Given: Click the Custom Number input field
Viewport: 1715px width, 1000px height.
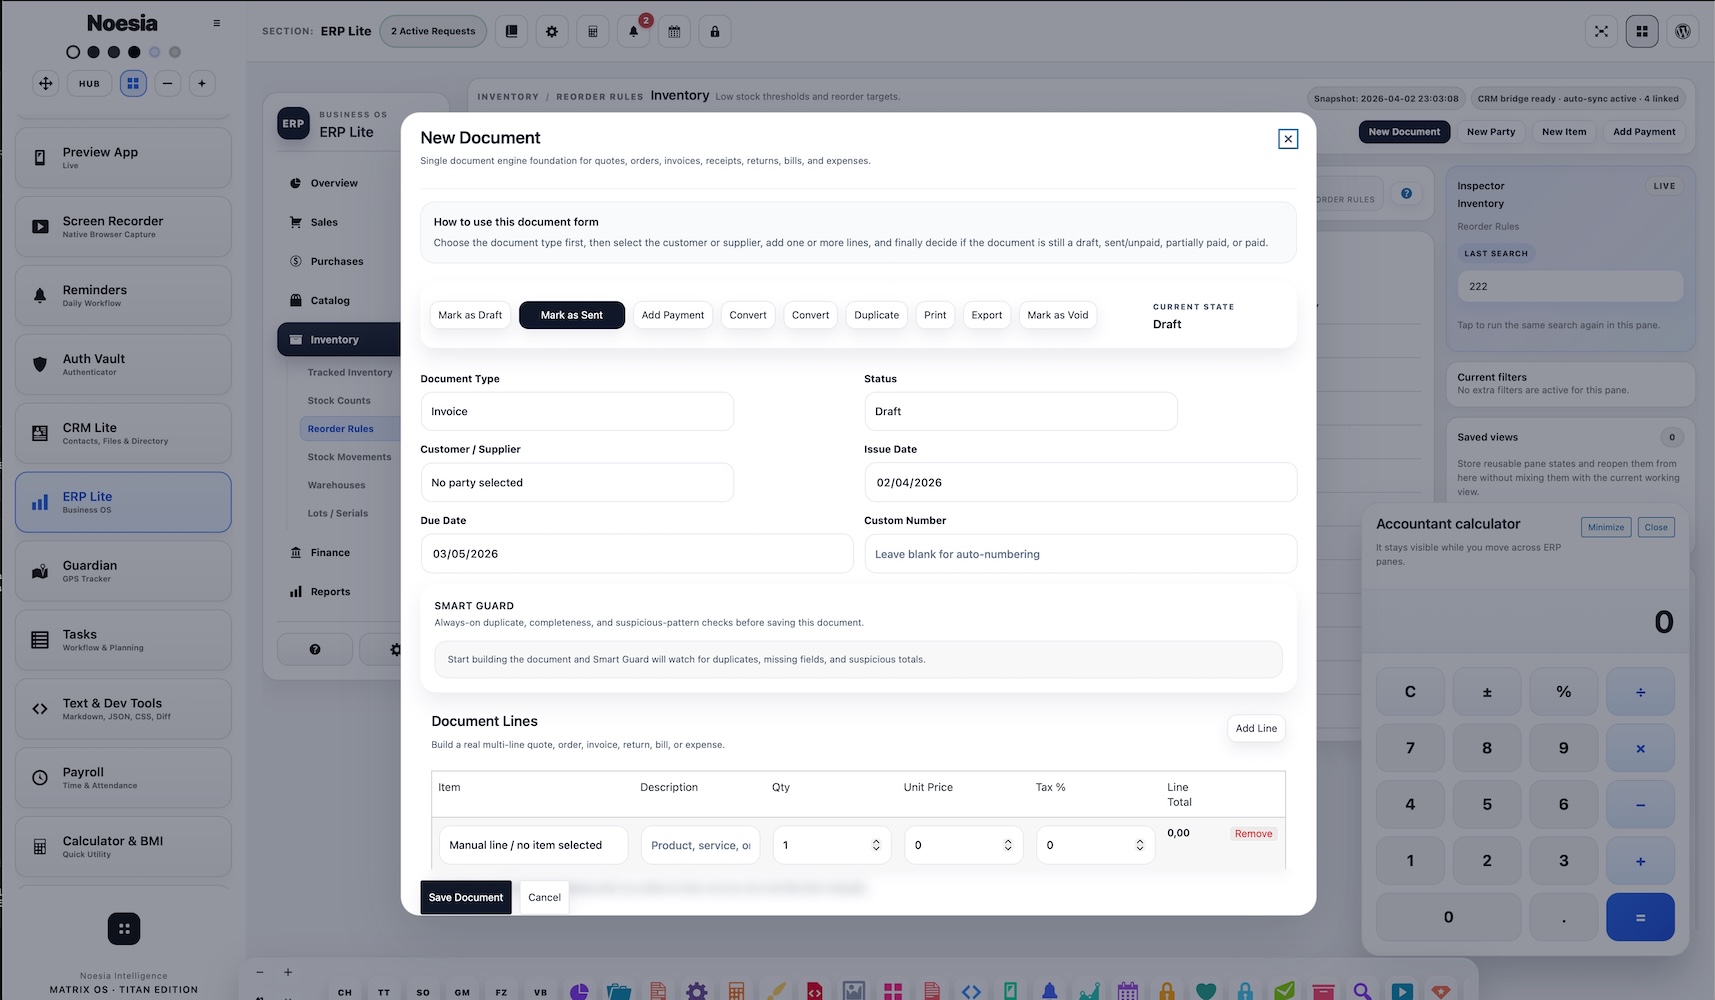Looking at the screenshot, I should tap(1081, 554).
